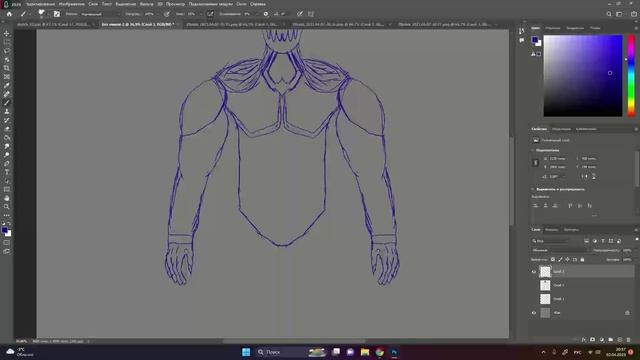Toggle width-height link in Properties
The width and height of the screenshot is (640, 360).
coord(536,162)
